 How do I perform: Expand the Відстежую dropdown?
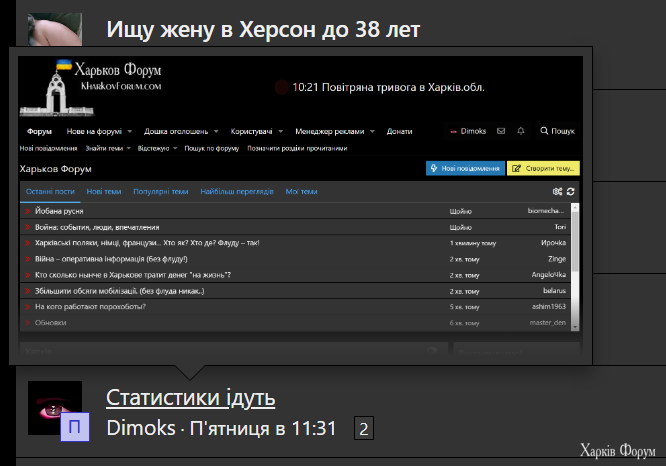(157, 148)
